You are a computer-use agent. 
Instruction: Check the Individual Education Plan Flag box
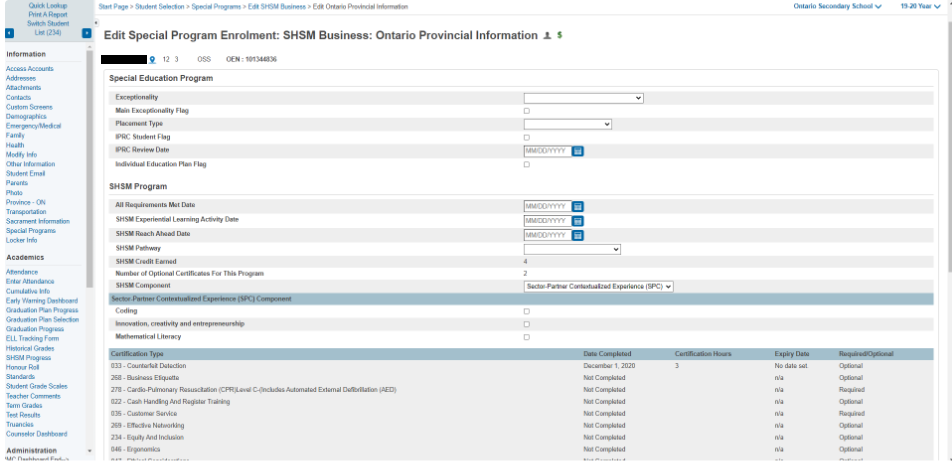pyautogui.click(x=527, y=164)
